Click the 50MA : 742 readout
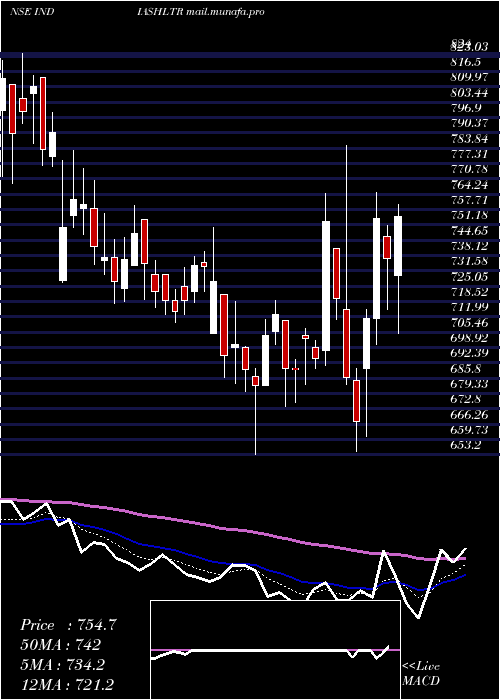Viewport: 500px width, 700px height. (x=60, y=645)
